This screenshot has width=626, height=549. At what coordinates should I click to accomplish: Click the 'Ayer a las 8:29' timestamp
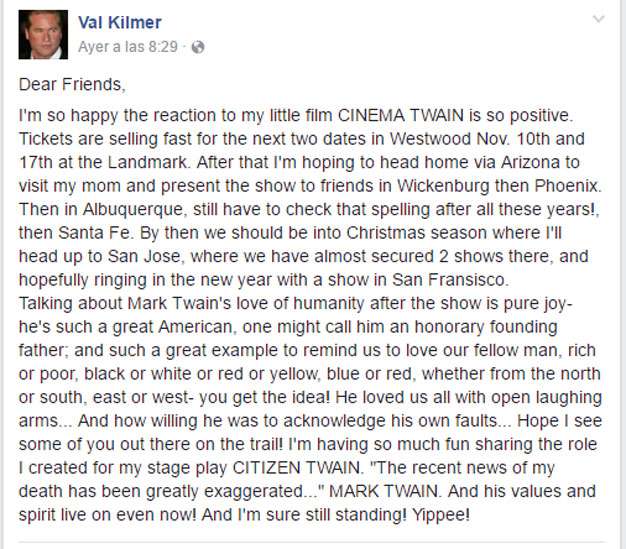point(129,46)
